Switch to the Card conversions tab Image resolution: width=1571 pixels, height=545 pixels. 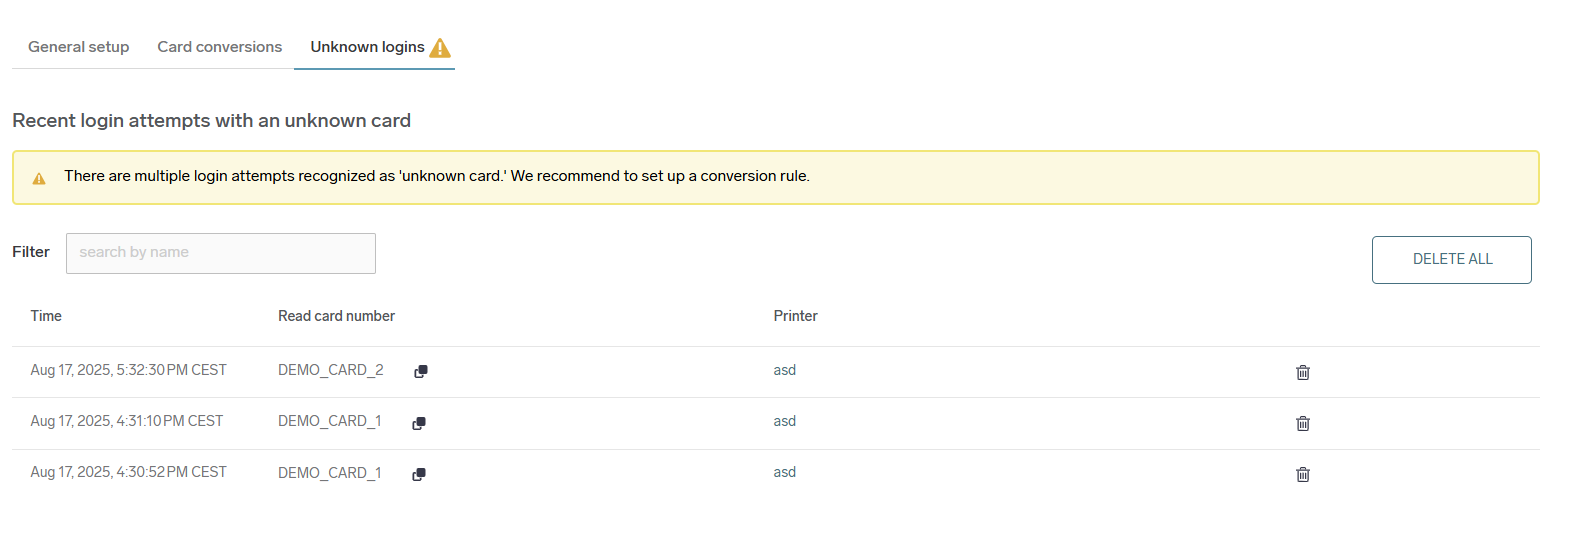(x=219, y=47)
